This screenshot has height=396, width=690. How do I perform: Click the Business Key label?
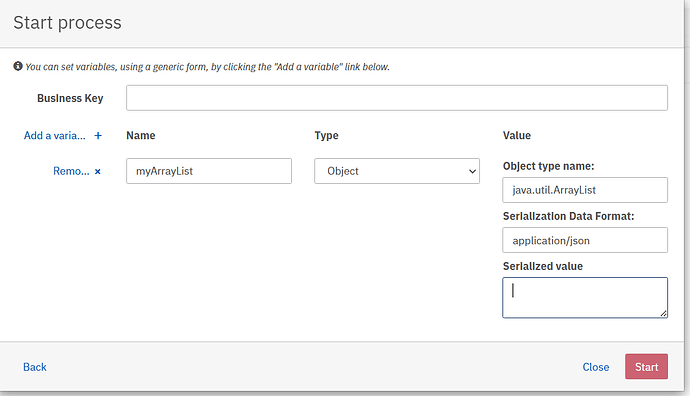[70, 98]
